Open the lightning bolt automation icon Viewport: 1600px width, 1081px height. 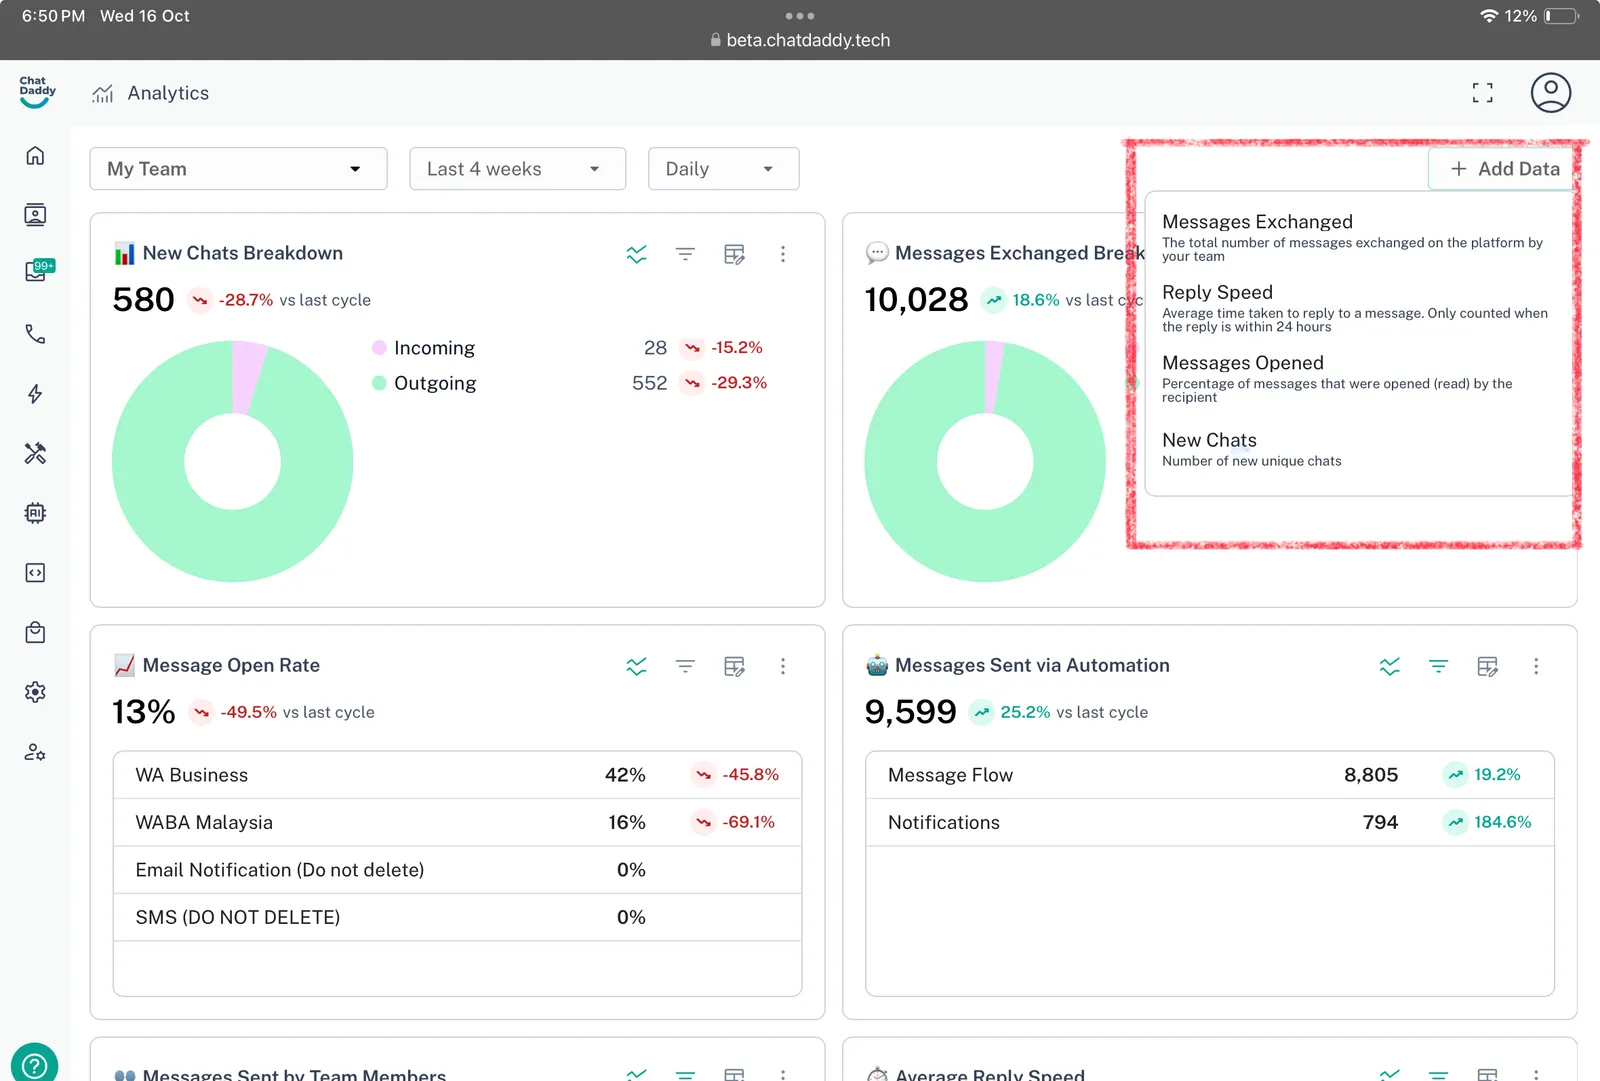tap(35, 394)
